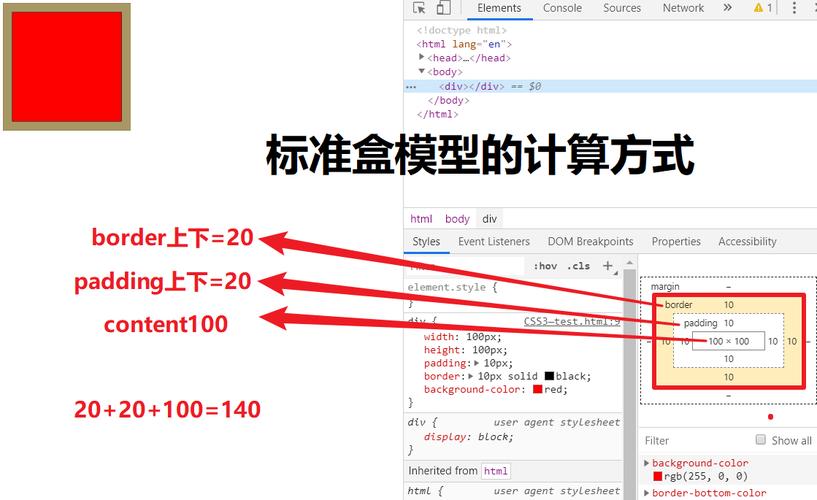The image size is (817, 500).
Task: Collapse the body element node
Action: (x=422, y=71)
